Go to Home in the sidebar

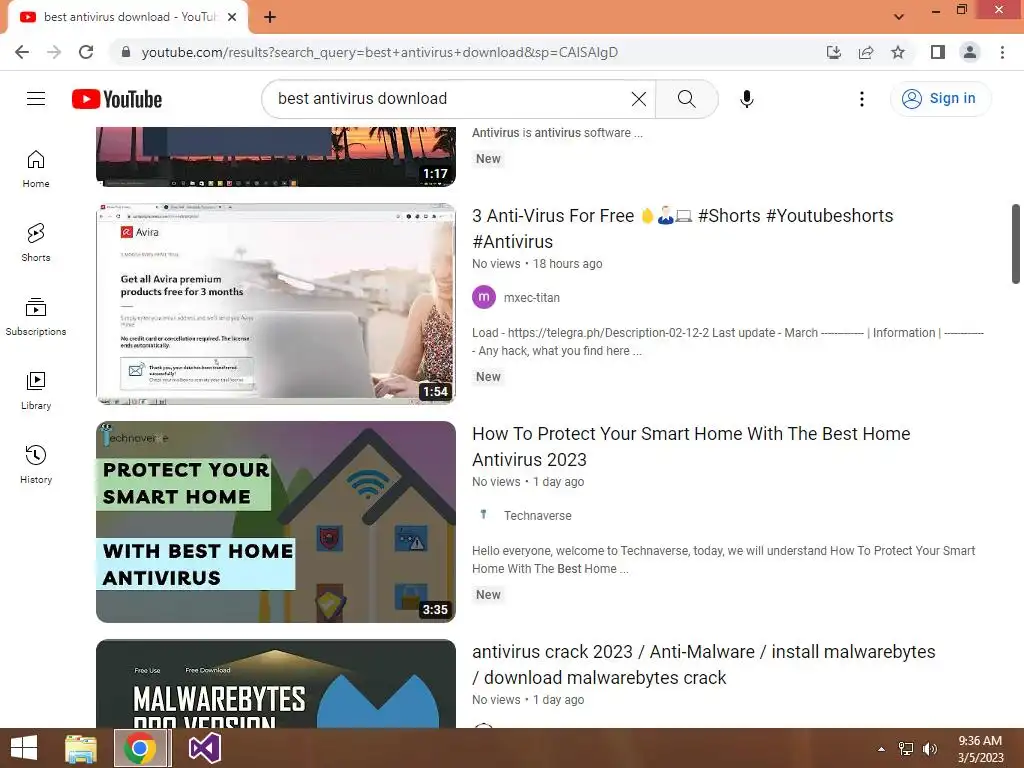(36, 169)
